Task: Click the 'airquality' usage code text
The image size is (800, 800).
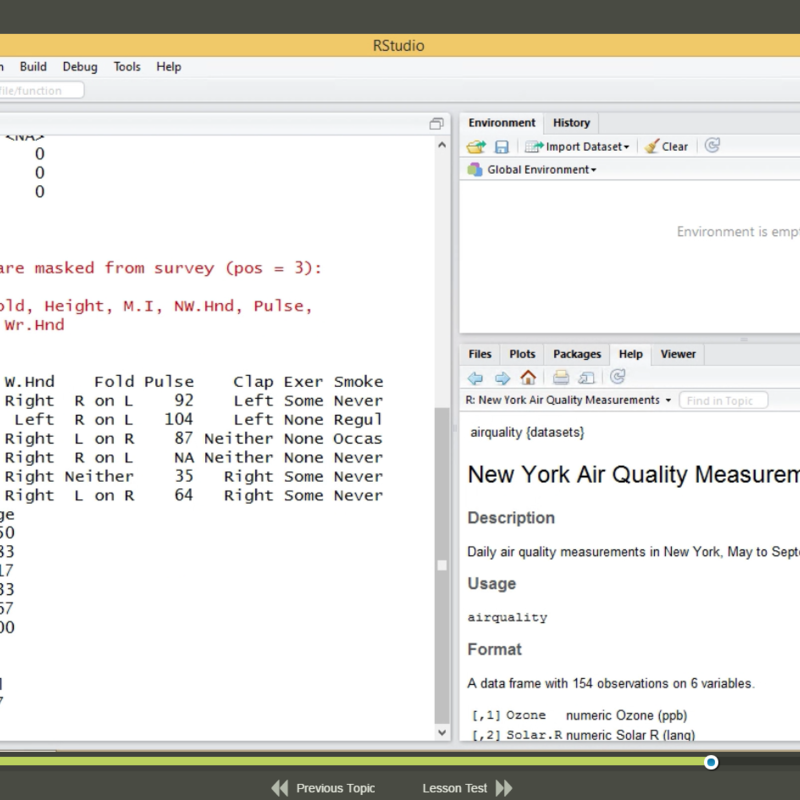Action: point(507,617)
